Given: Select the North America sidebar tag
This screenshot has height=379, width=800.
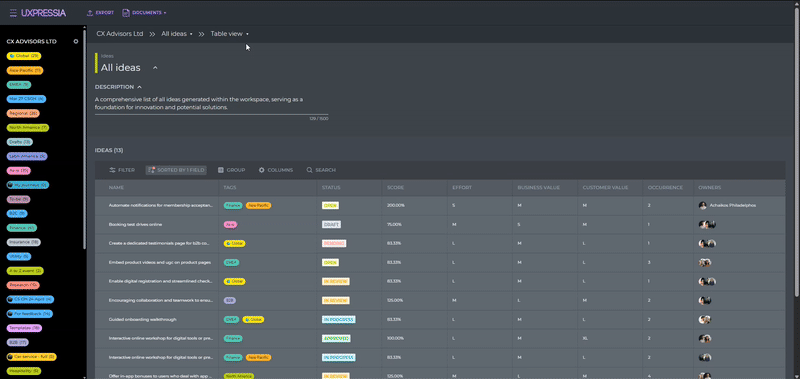Looking at the screenshot, I should [28, 128].
